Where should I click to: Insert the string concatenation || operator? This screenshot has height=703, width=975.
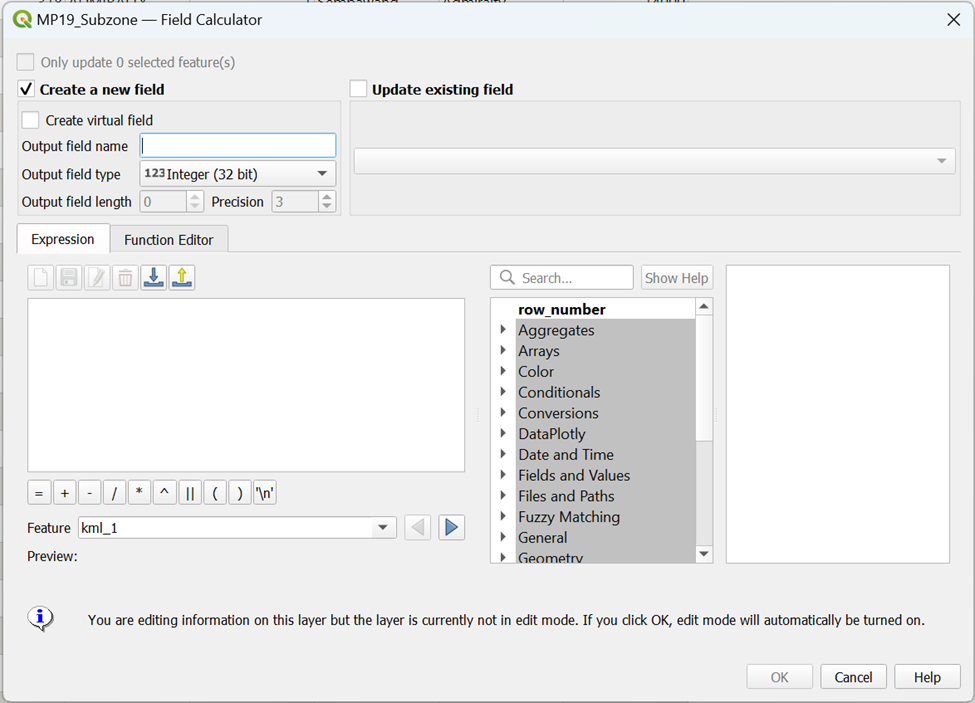pyautogui.click(x=190, y=493)
